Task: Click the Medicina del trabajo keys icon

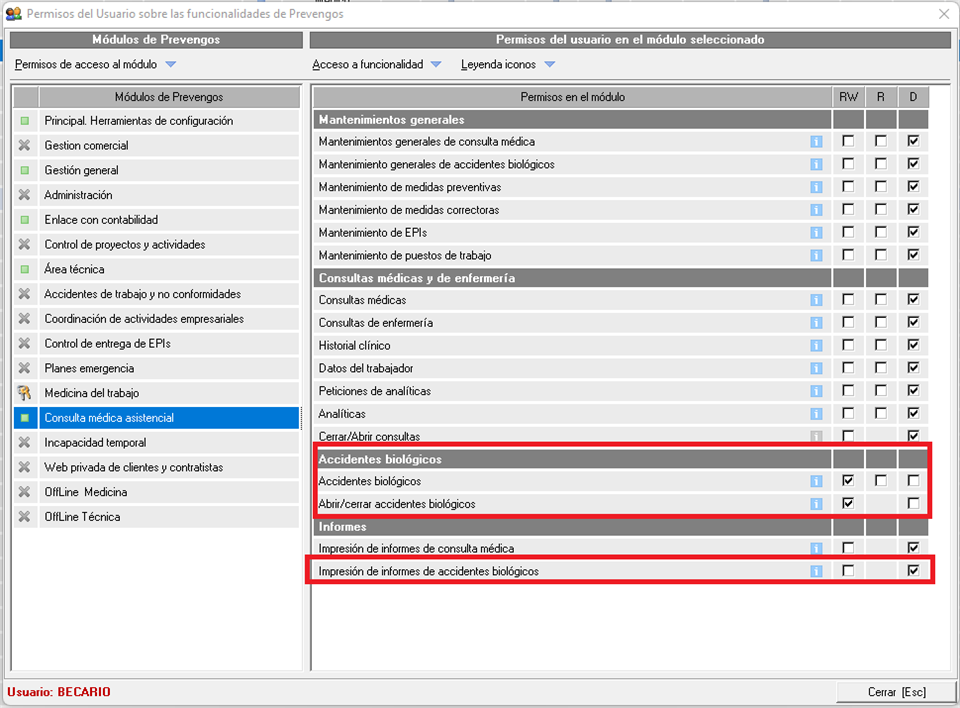Action: tap(25, 393)
